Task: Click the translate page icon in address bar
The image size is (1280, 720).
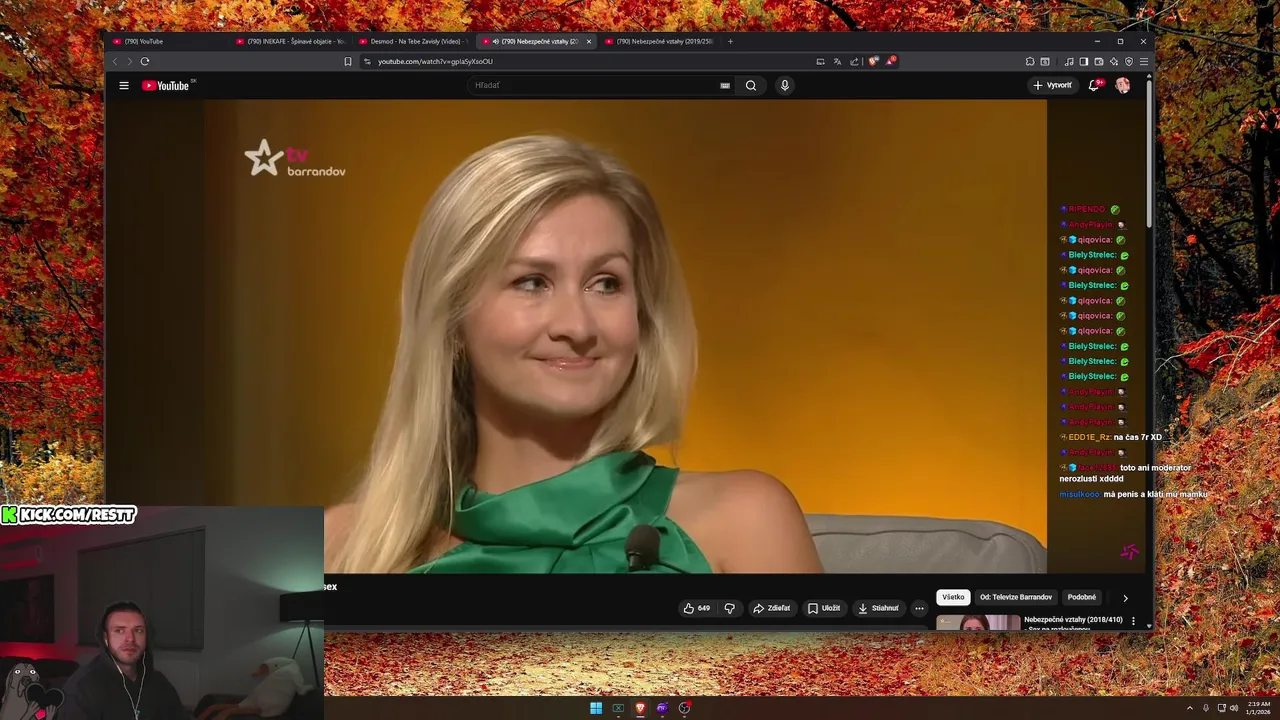Action: click(837, 61)
